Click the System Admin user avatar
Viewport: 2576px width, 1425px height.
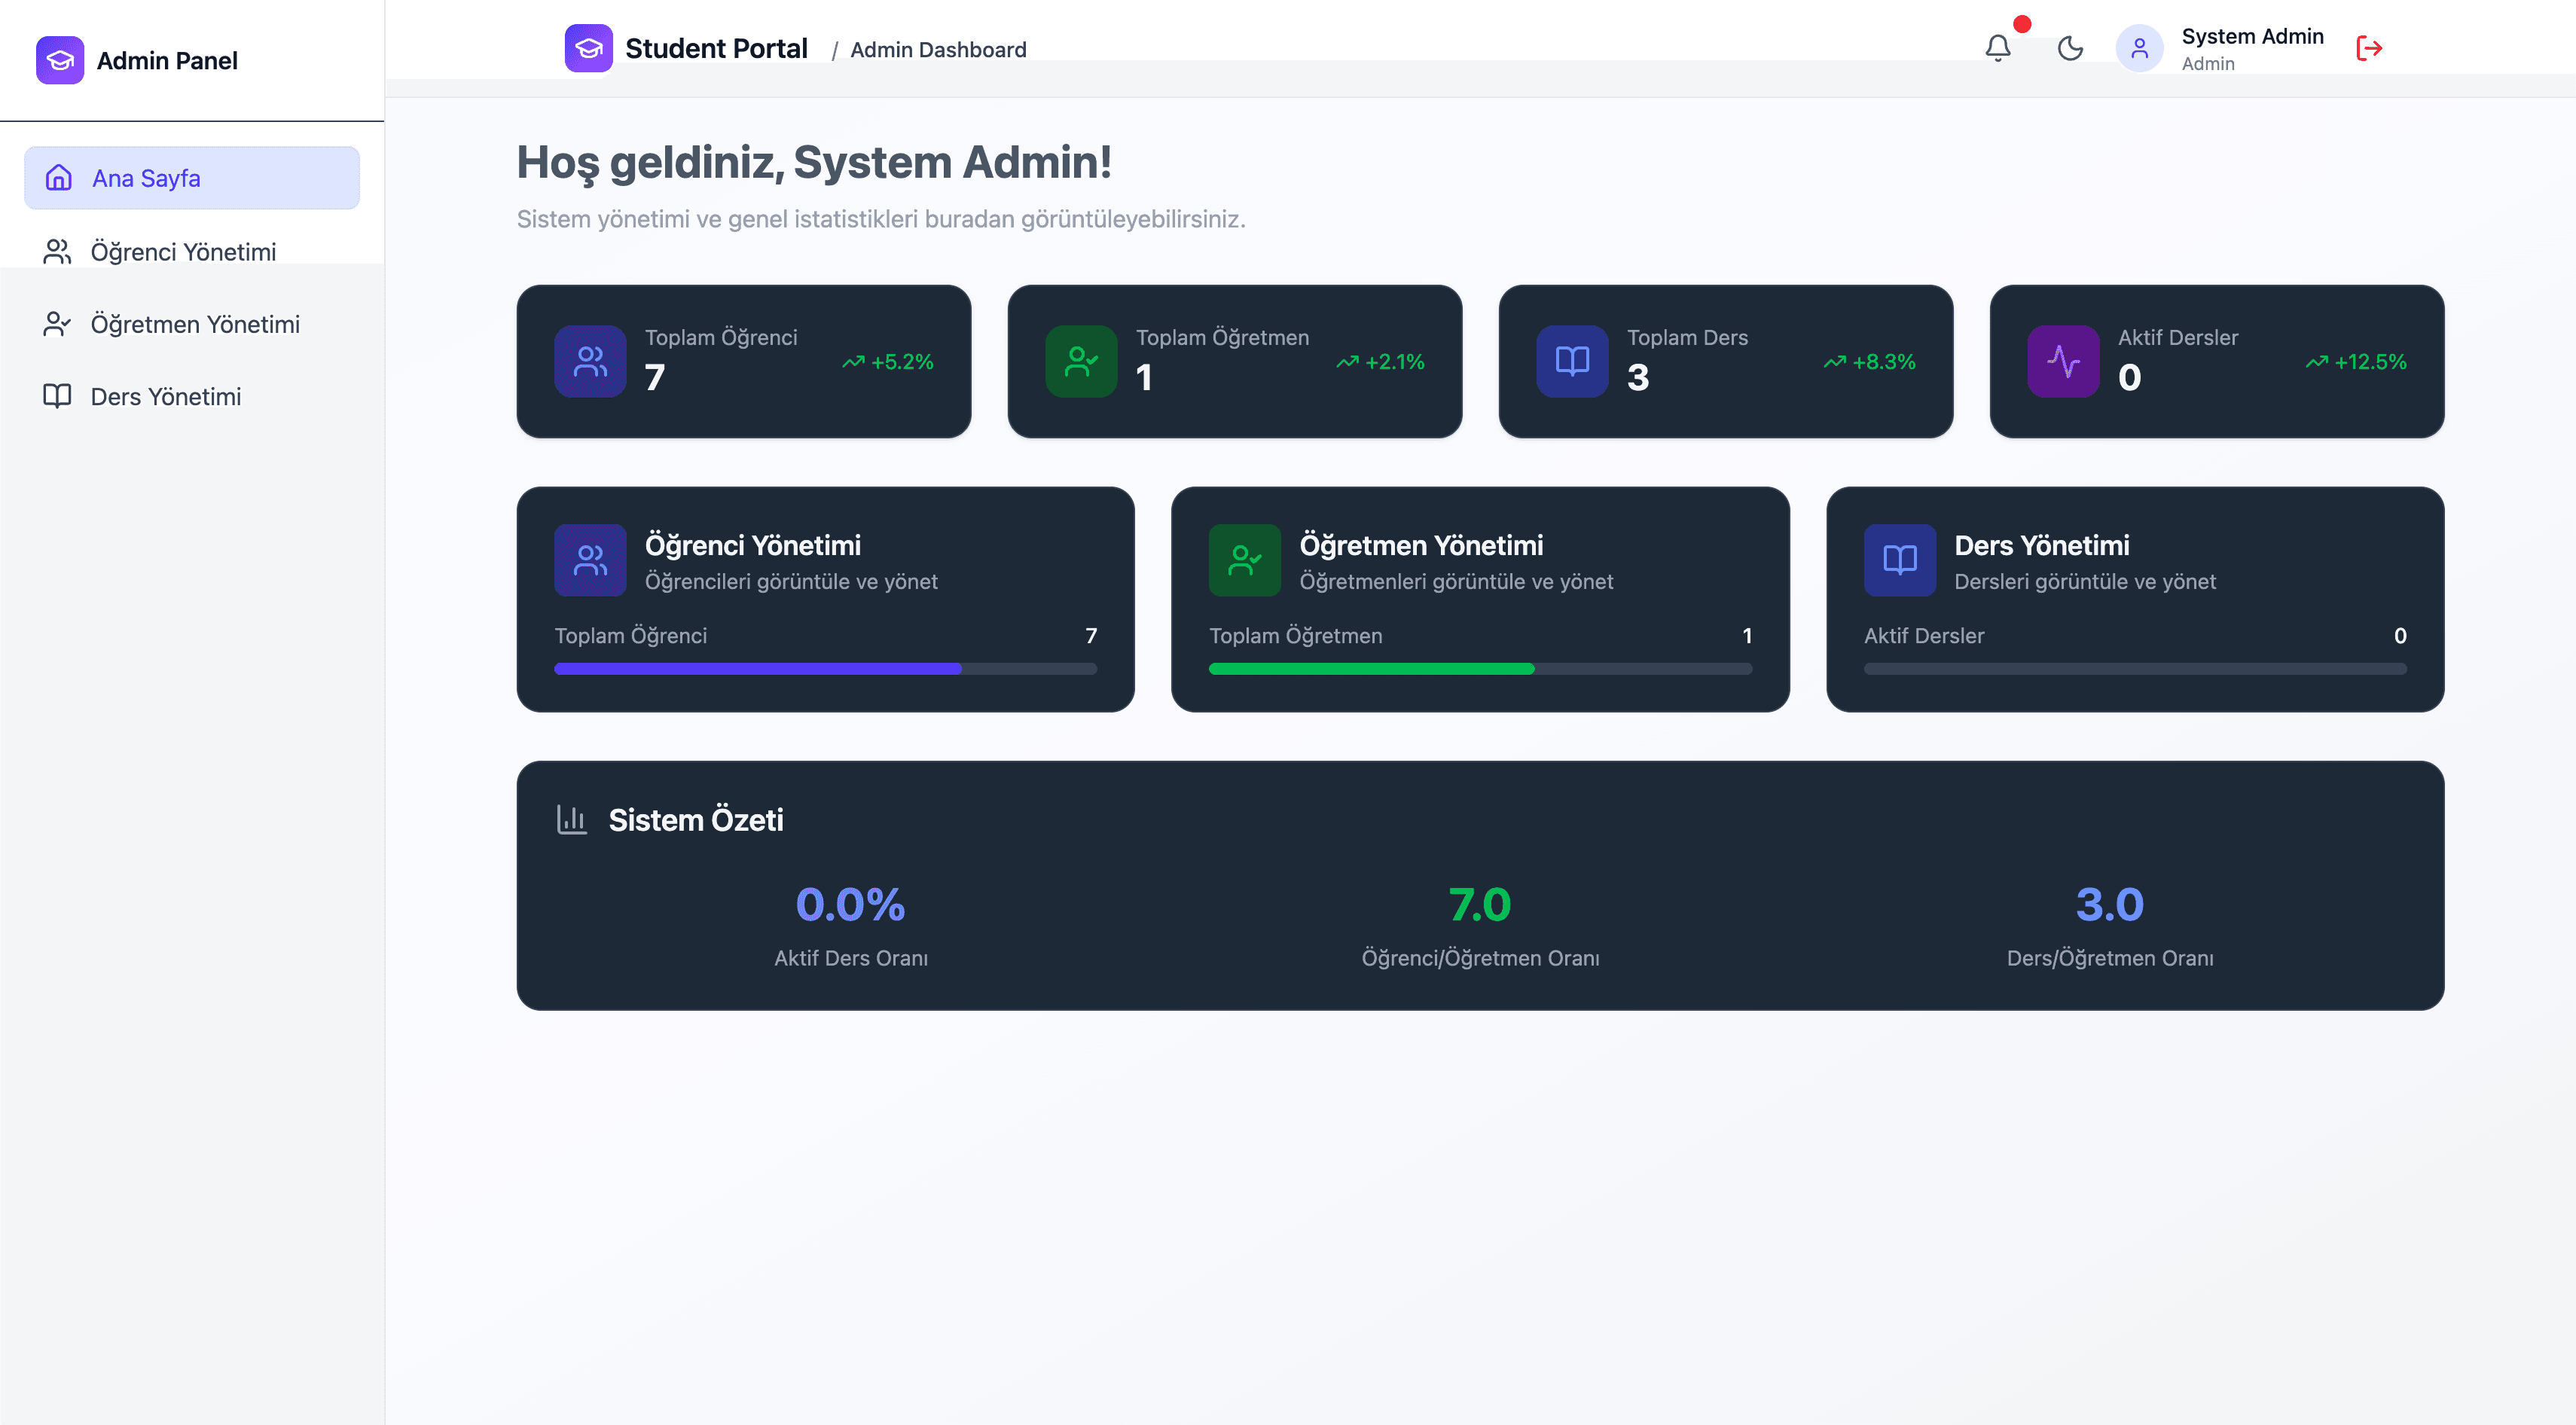[2139, 48]
